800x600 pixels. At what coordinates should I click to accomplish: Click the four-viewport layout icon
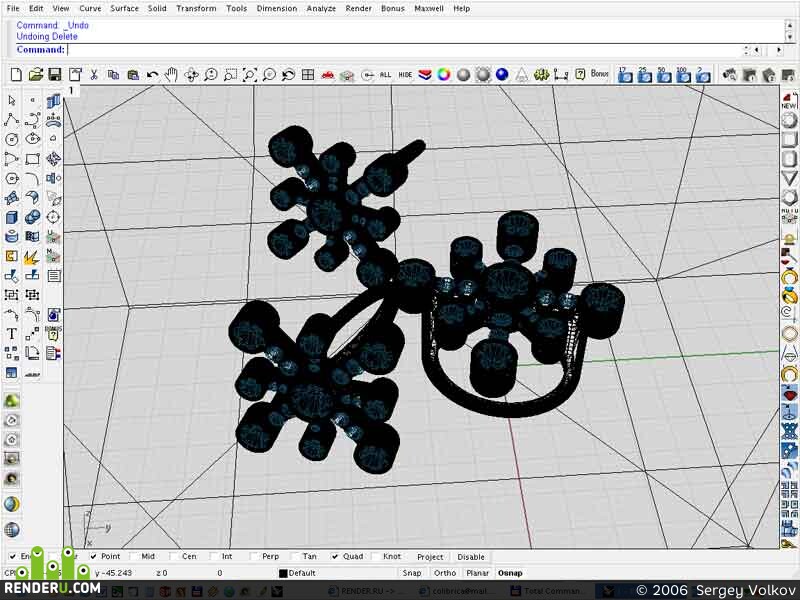click(x=308, y=75)
